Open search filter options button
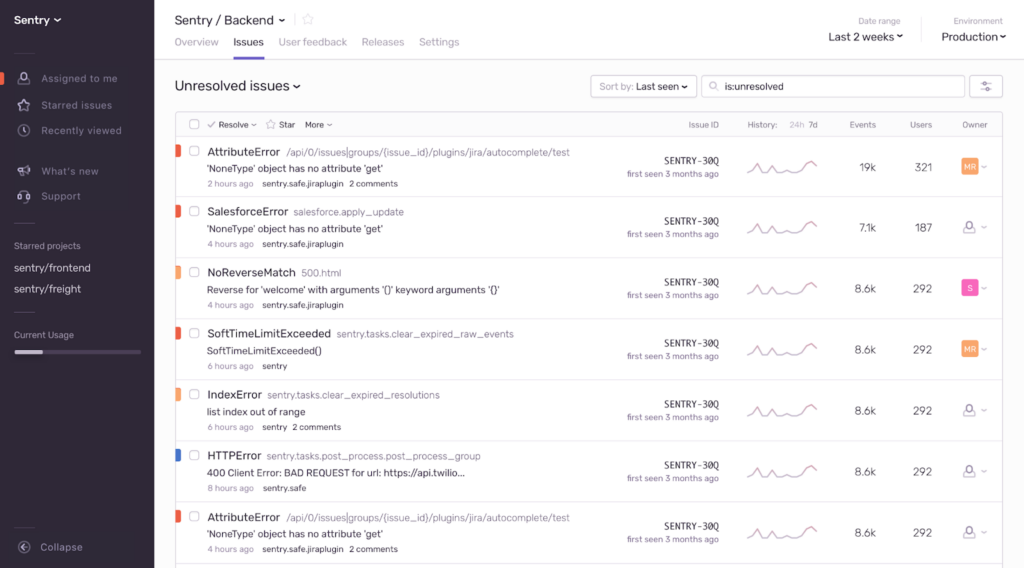 986,87
